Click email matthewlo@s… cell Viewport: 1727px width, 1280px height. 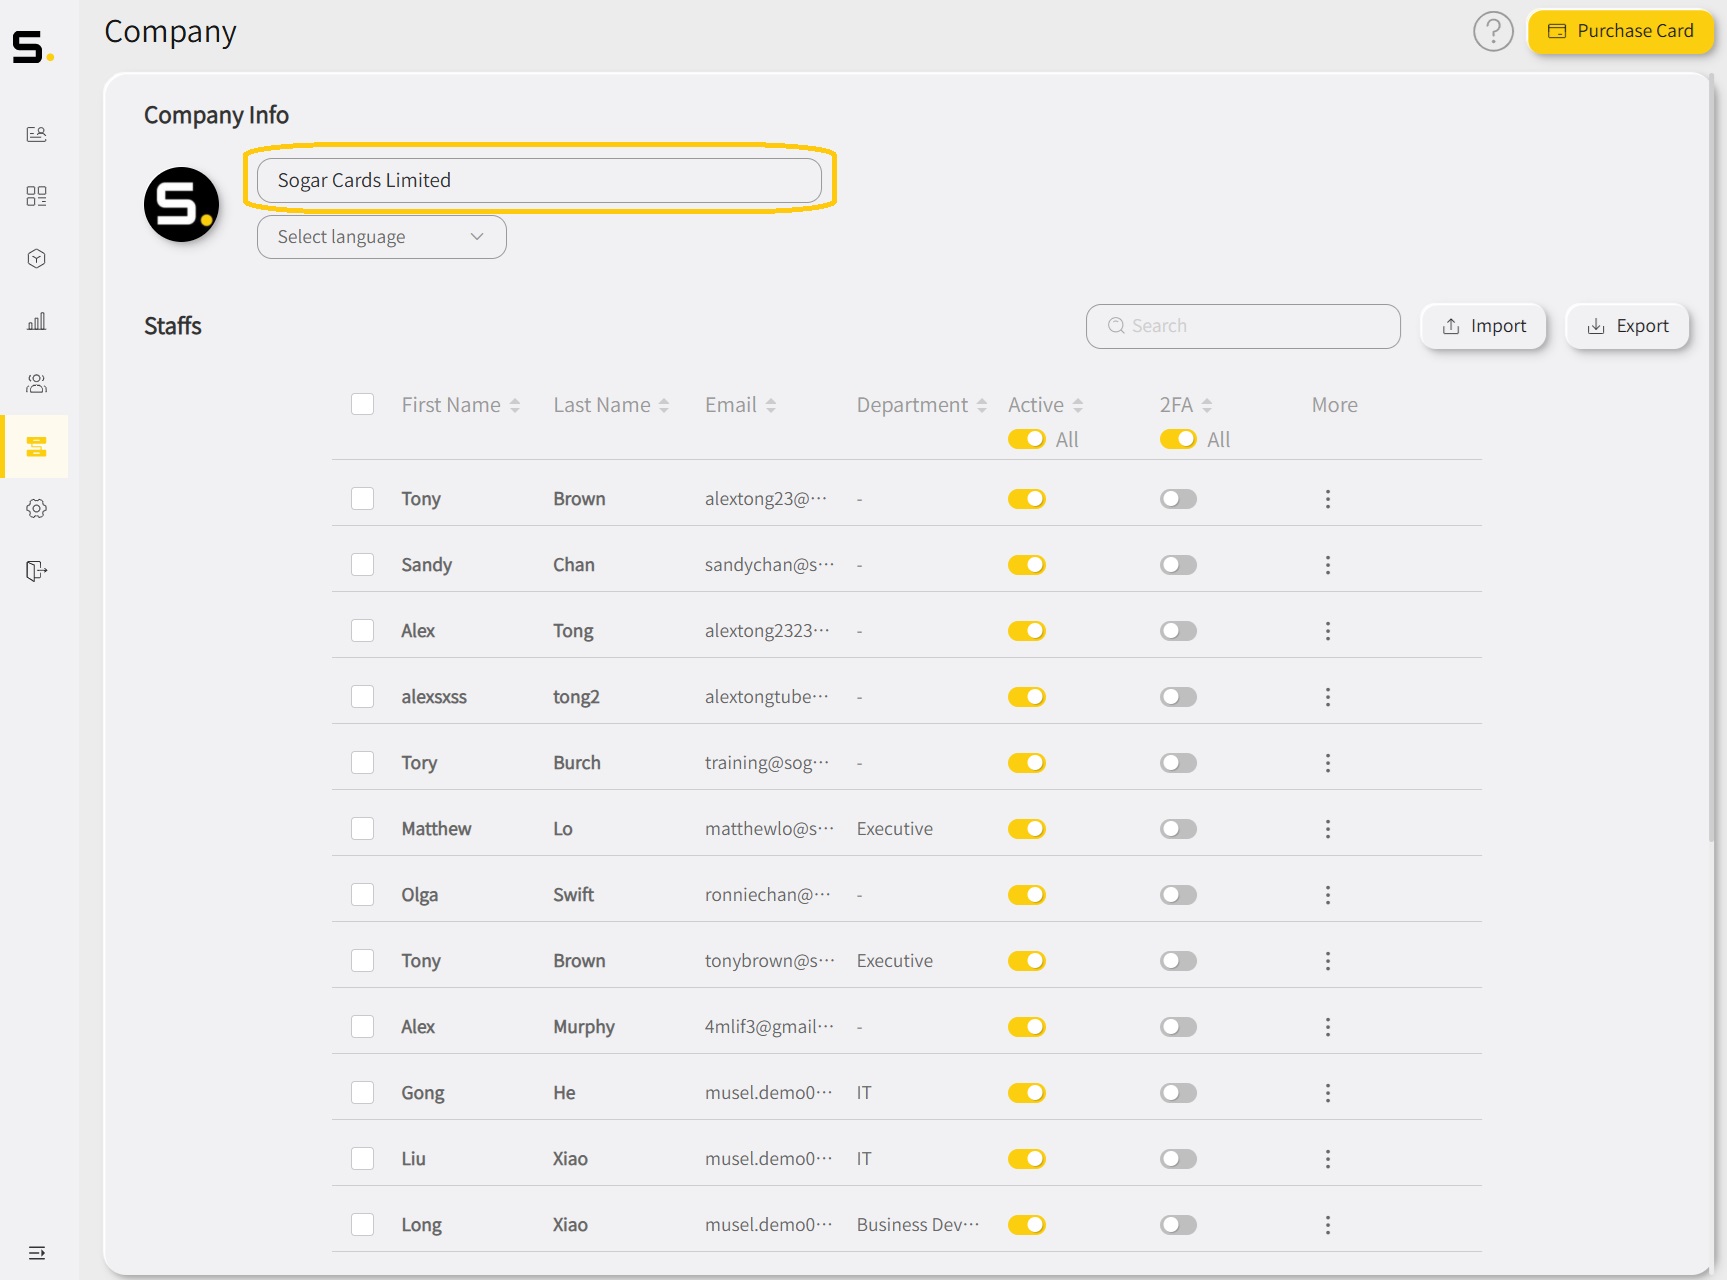pos(769,829)
